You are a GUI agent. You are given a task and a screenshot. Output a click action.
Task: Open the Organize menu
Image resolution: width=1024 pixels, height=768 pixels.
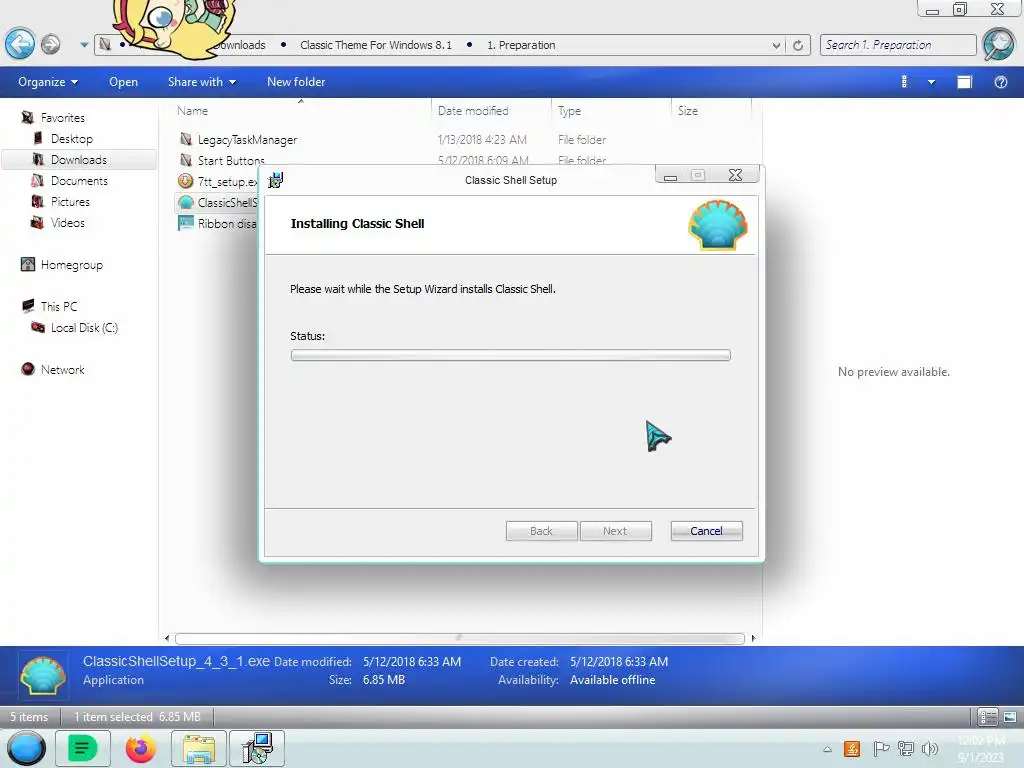tap(48, 82)
